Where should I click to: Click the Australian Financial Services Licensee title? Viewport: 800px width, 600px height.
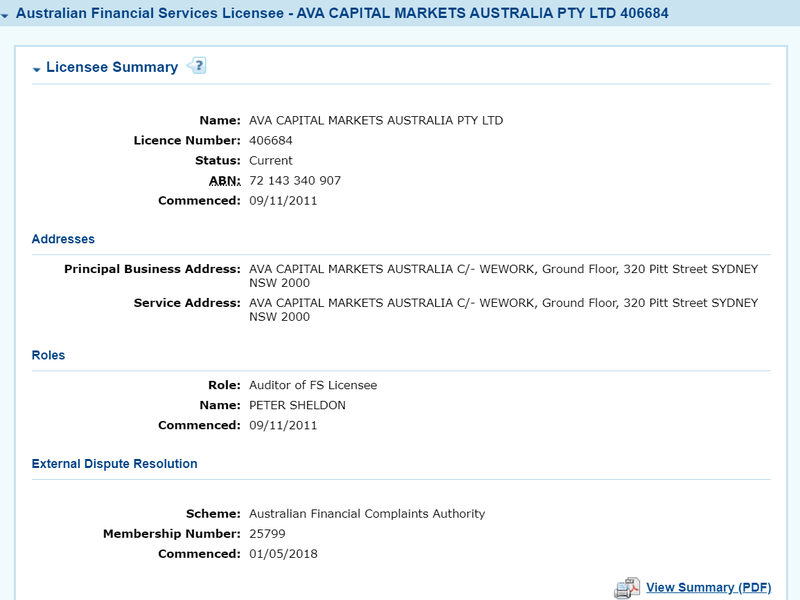pyautogui.click(x=342, y=13)
